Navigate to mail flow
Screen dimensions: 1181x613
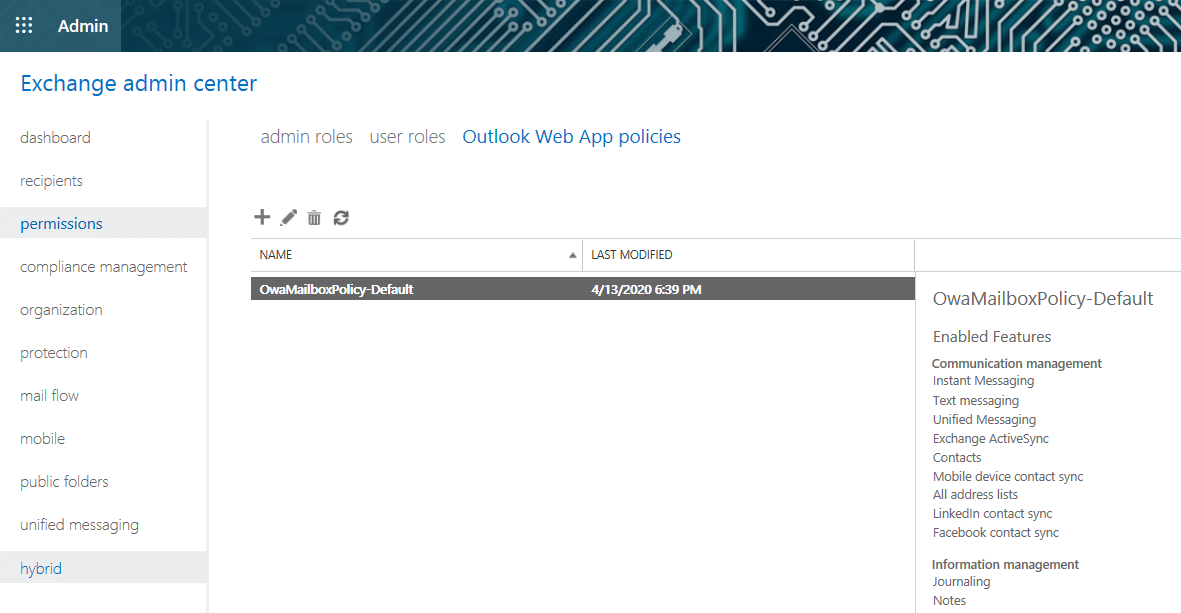(x=49, y=395)
